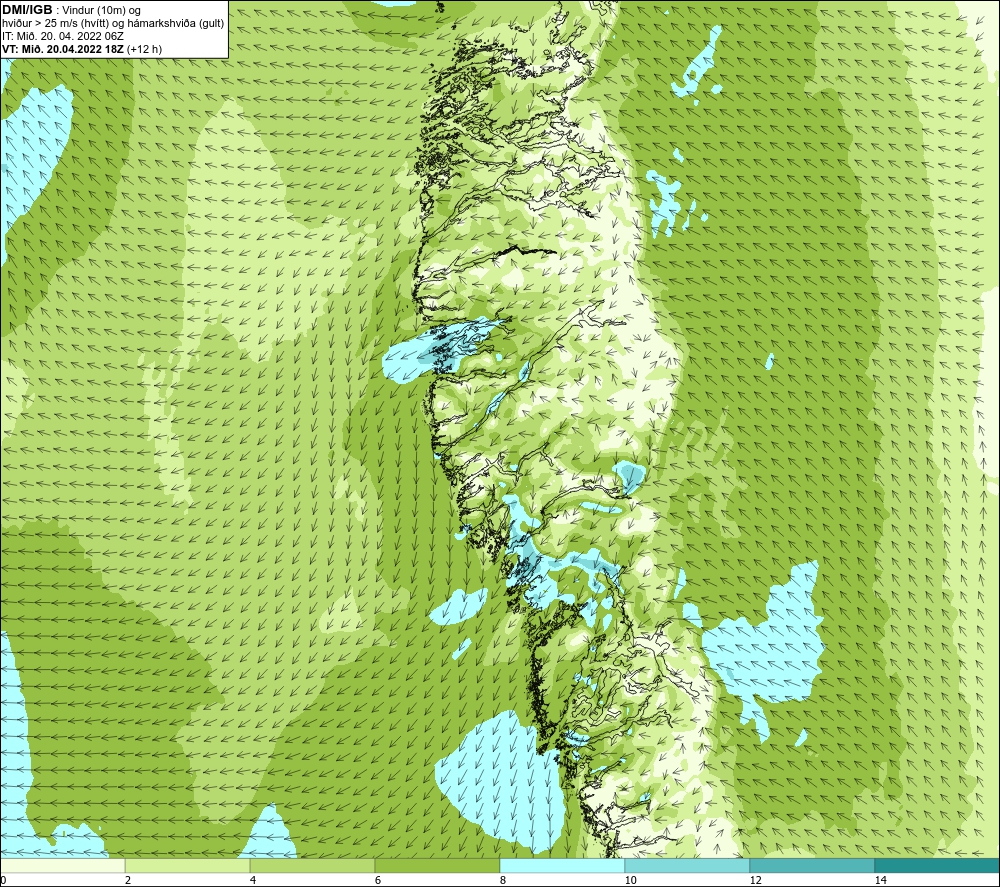This screenshot has height=887, width=1000.
Task: Click the '10' label on the wind scale
Action: click(x=631, y=880)
